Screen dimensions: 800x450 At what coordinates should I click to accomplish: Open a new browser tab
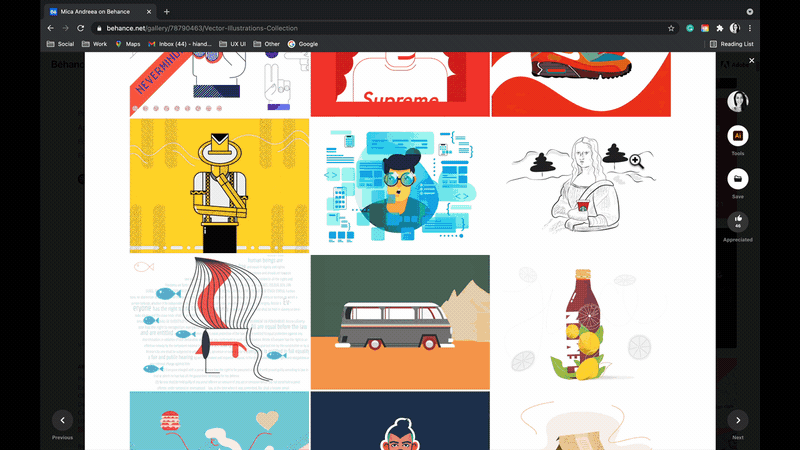(x=166, y=11)
